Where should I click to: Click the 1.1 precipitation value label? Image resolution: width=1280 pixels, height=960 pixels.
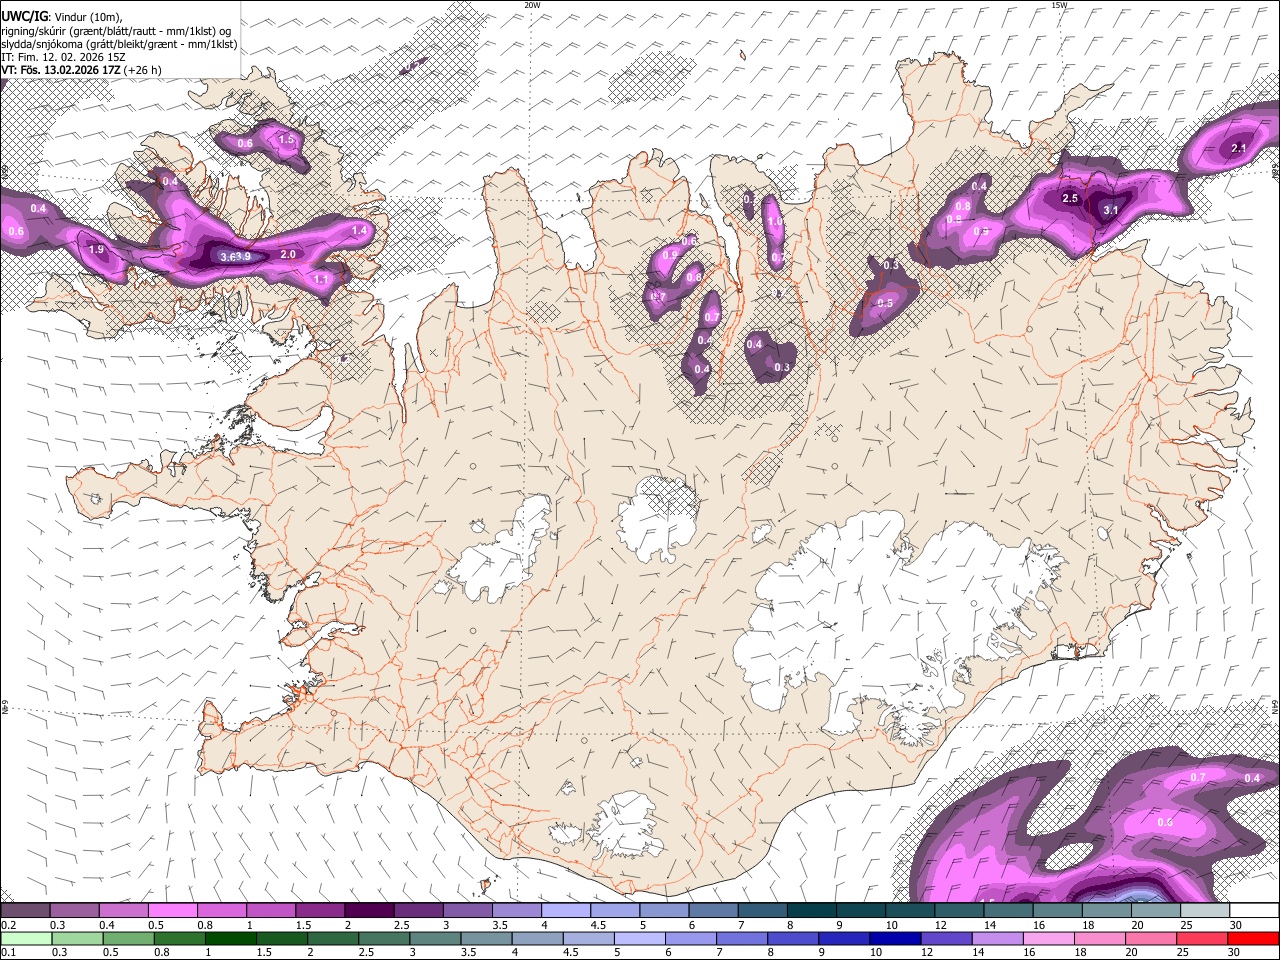pos(322,279)
